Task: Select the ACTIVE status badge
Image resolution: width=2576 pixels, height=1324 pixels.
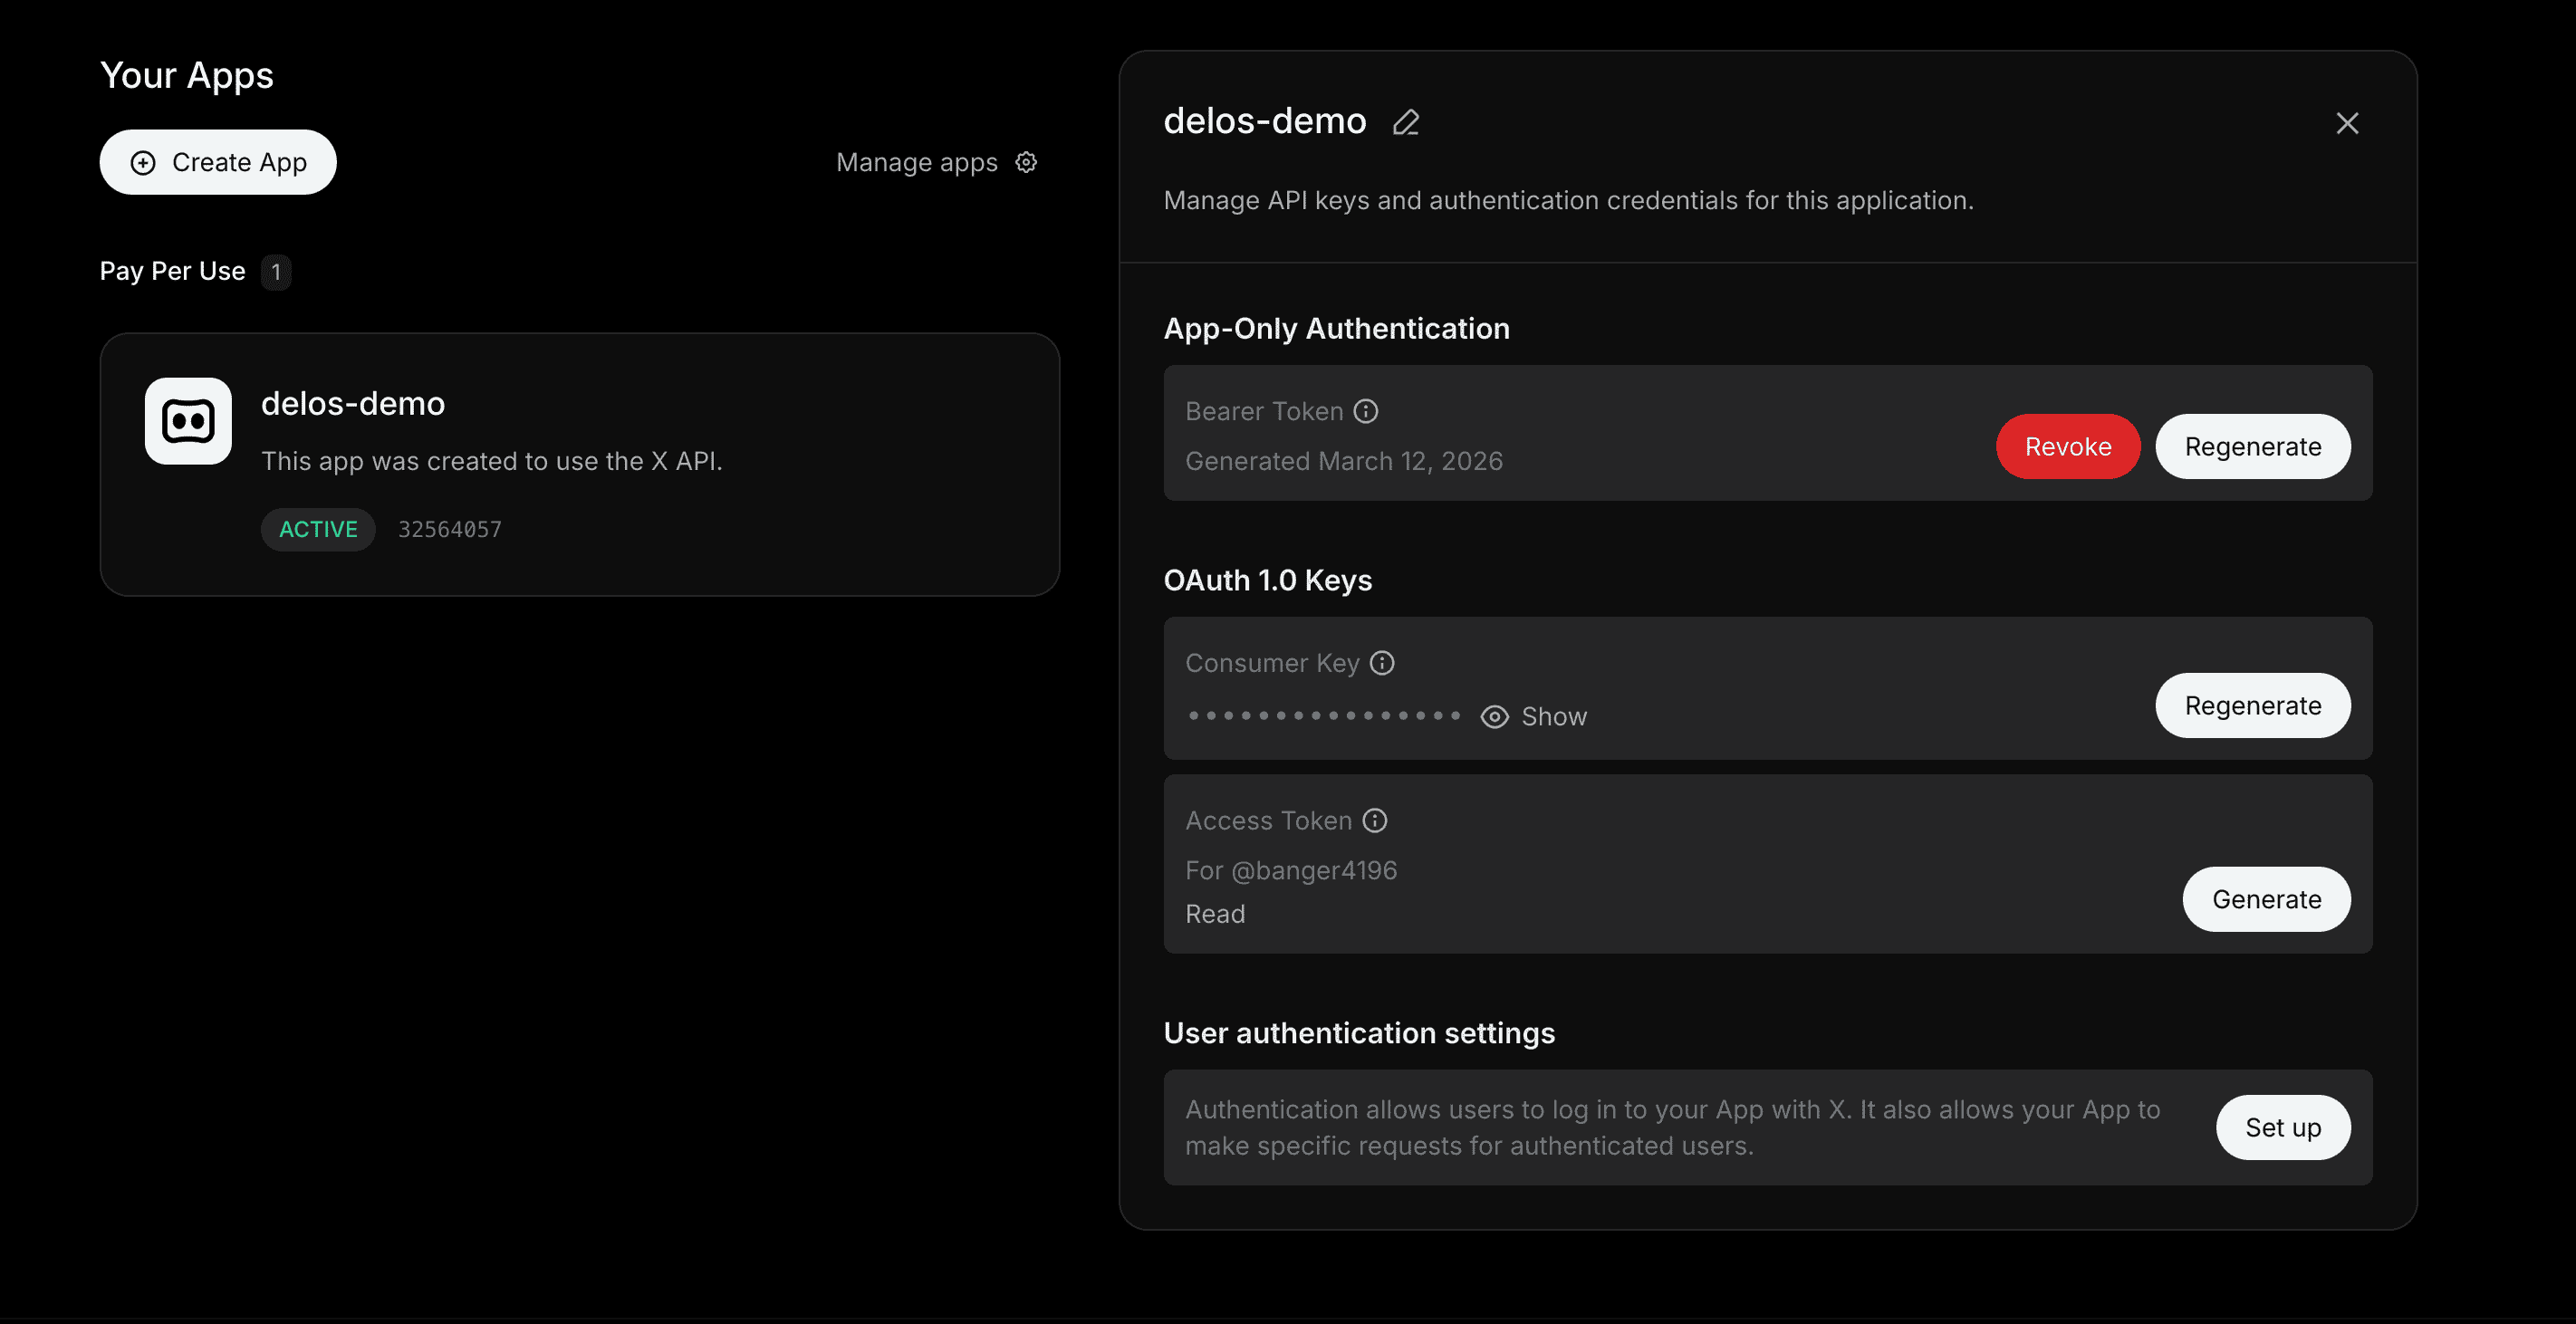Action: click(x=318, y=529)
